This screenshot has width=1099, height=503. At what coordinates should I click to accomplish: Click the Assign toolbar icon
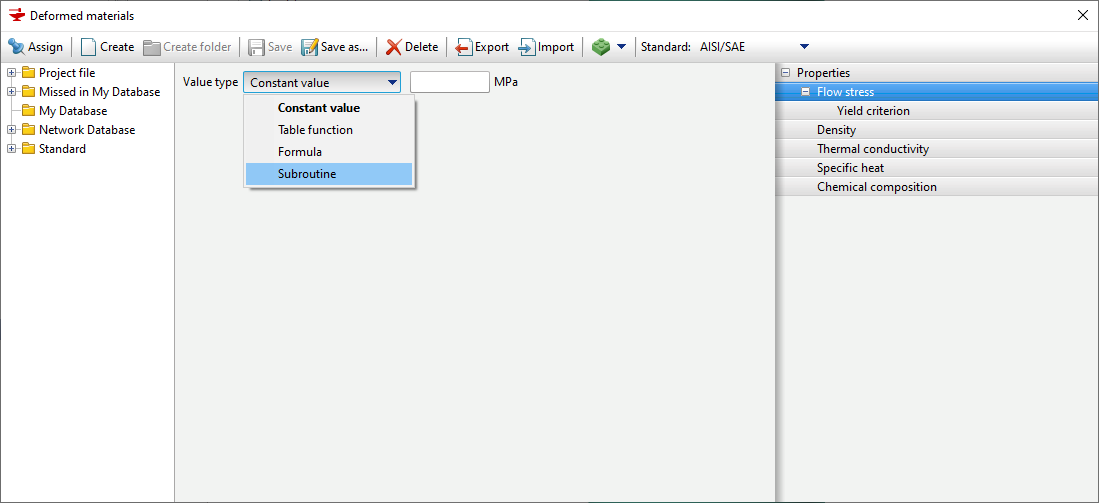click(17, 47)
